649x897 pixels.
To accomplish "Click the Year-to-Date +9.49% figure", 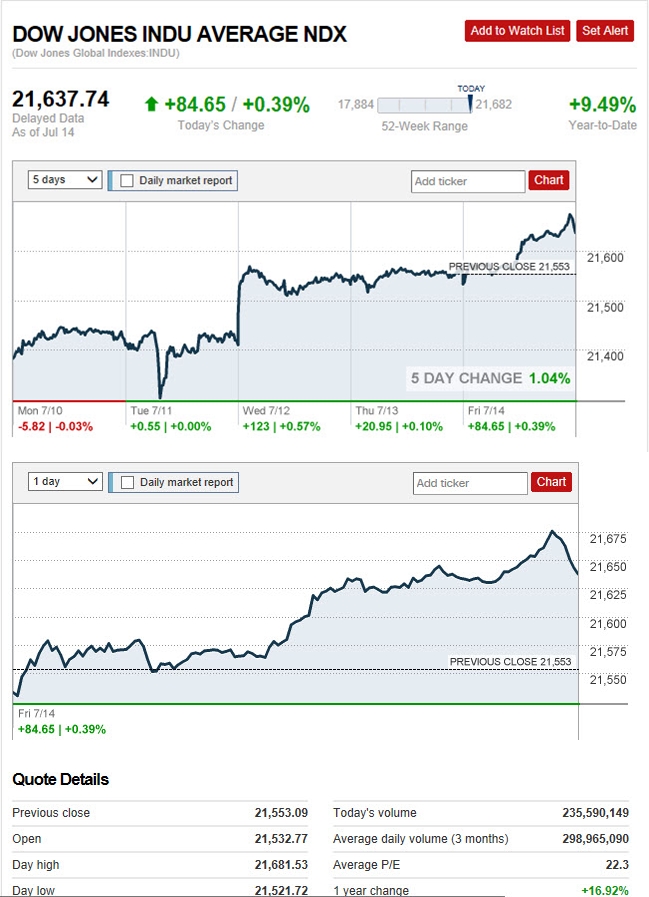I will click(602, 105).
